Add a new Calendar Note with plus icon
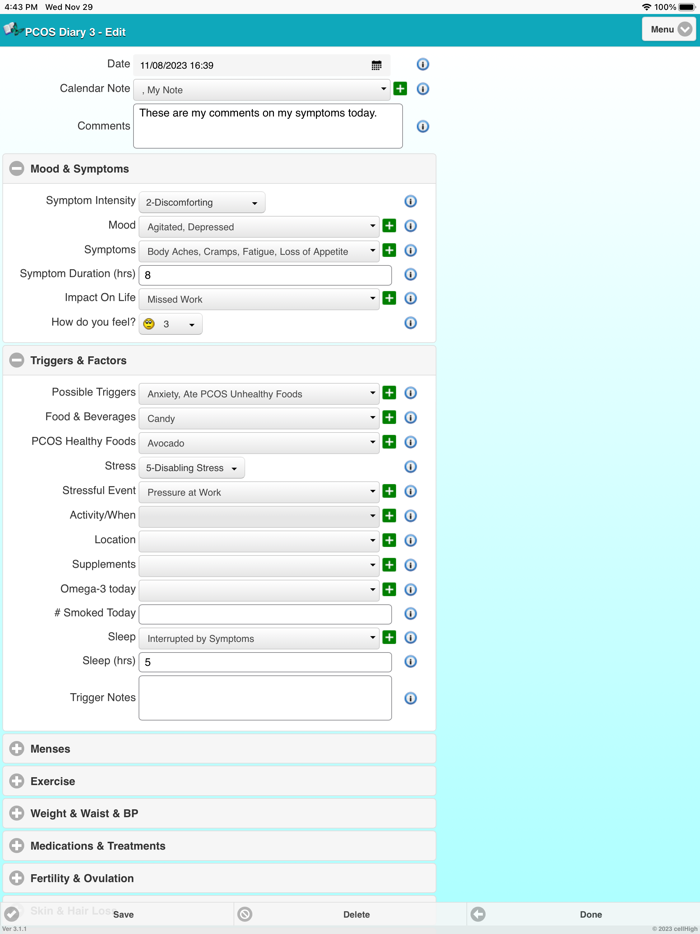The width and height of the screenshot is (700, 934). [x=400, y=89]
